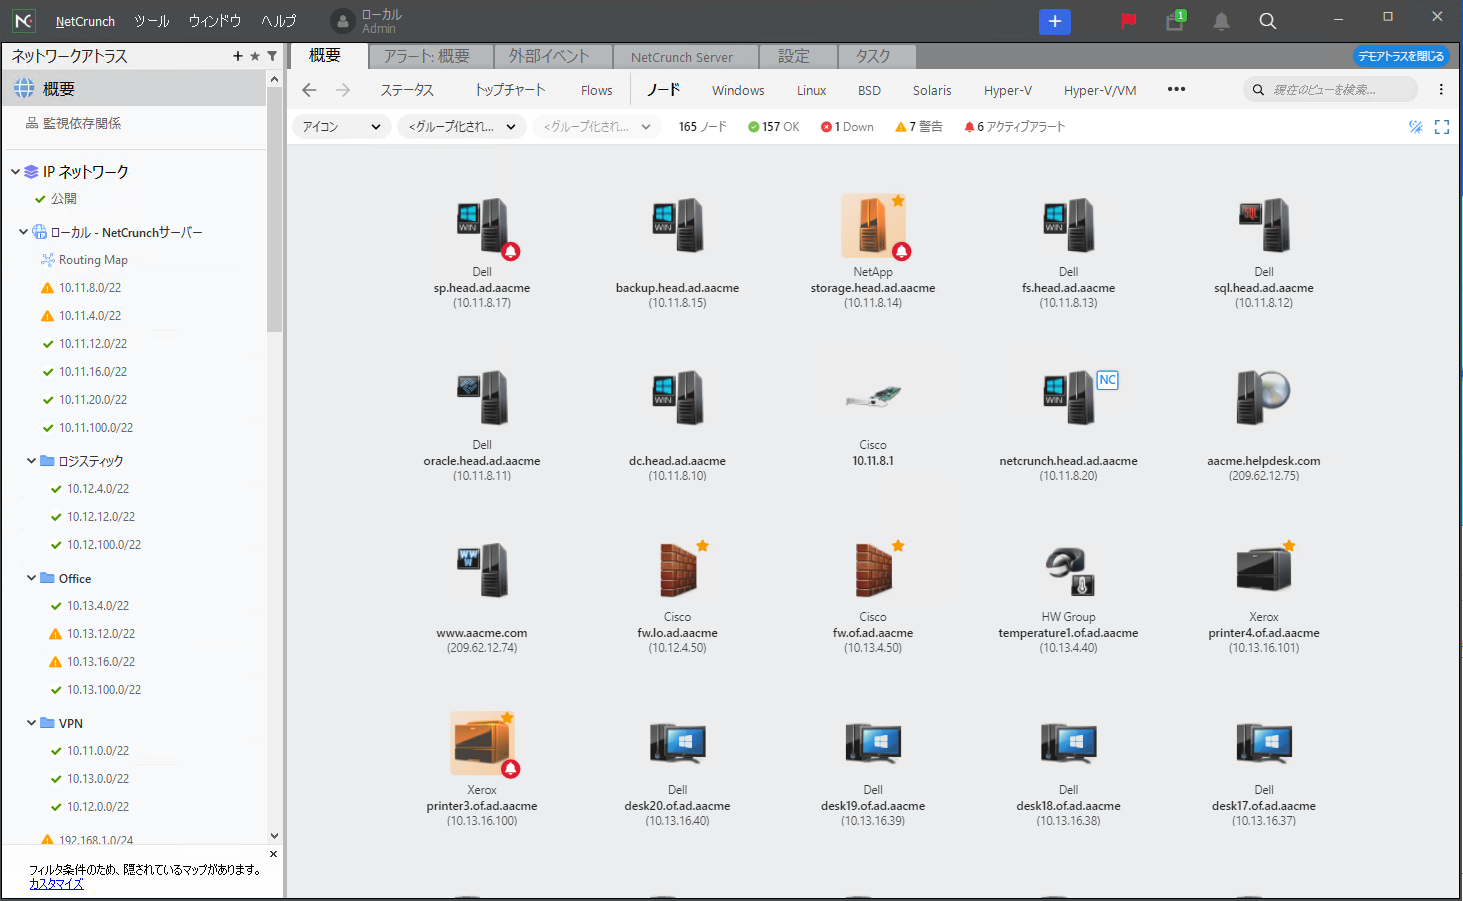Viewport: 1463px width, 901px height.
Task: Show more view tabs with ellipsis
Action: point(1176,89)
